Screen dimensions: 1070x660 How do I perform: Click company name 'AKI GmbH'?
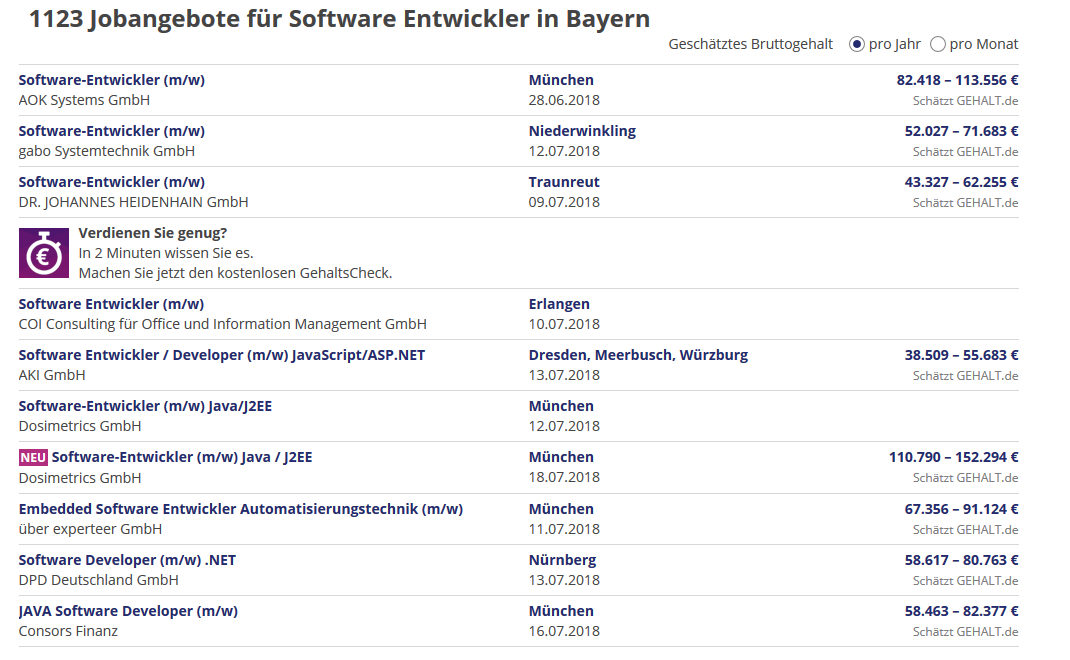(x=52, y=375)
